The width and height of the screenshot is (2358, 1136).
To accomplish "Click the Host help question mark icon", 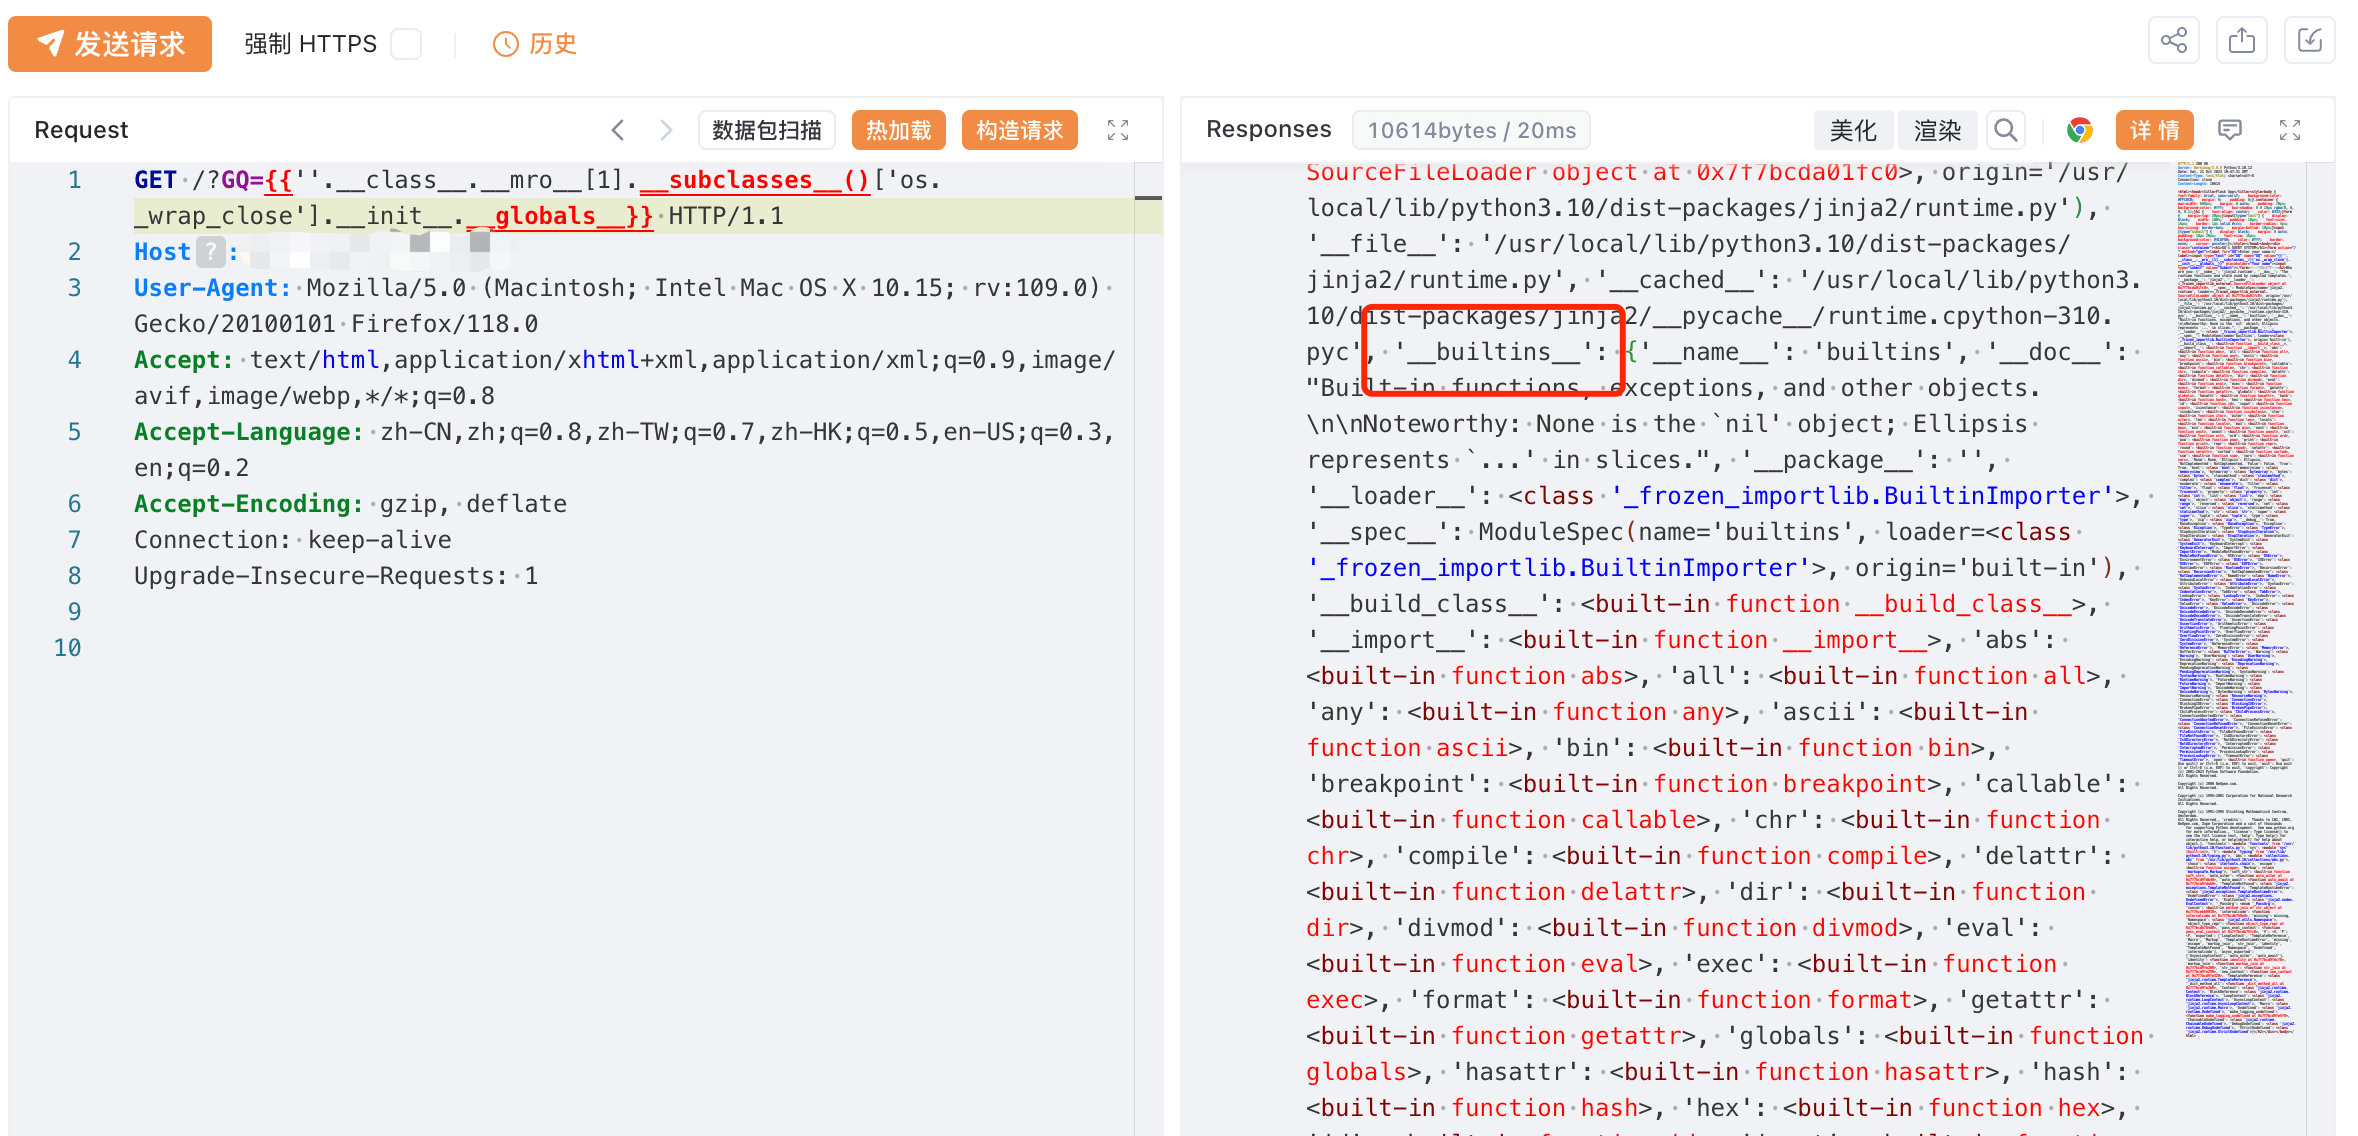I will (211, 252).
